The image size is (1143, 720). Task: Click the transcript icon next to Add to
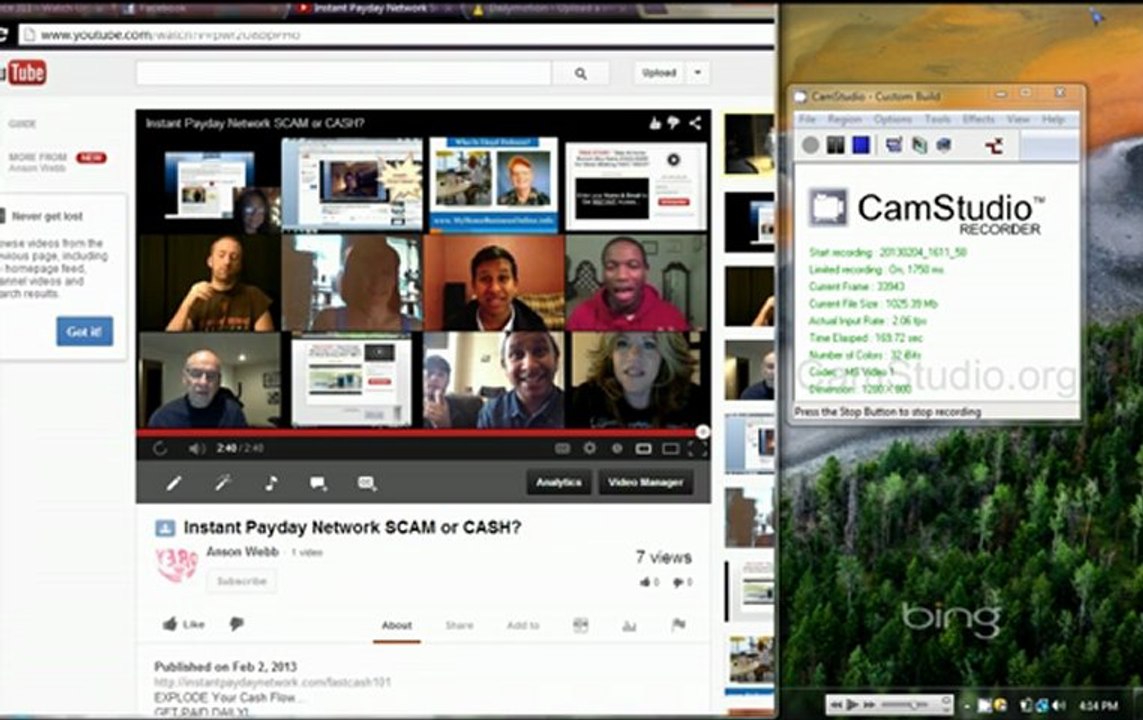point(580,625)
